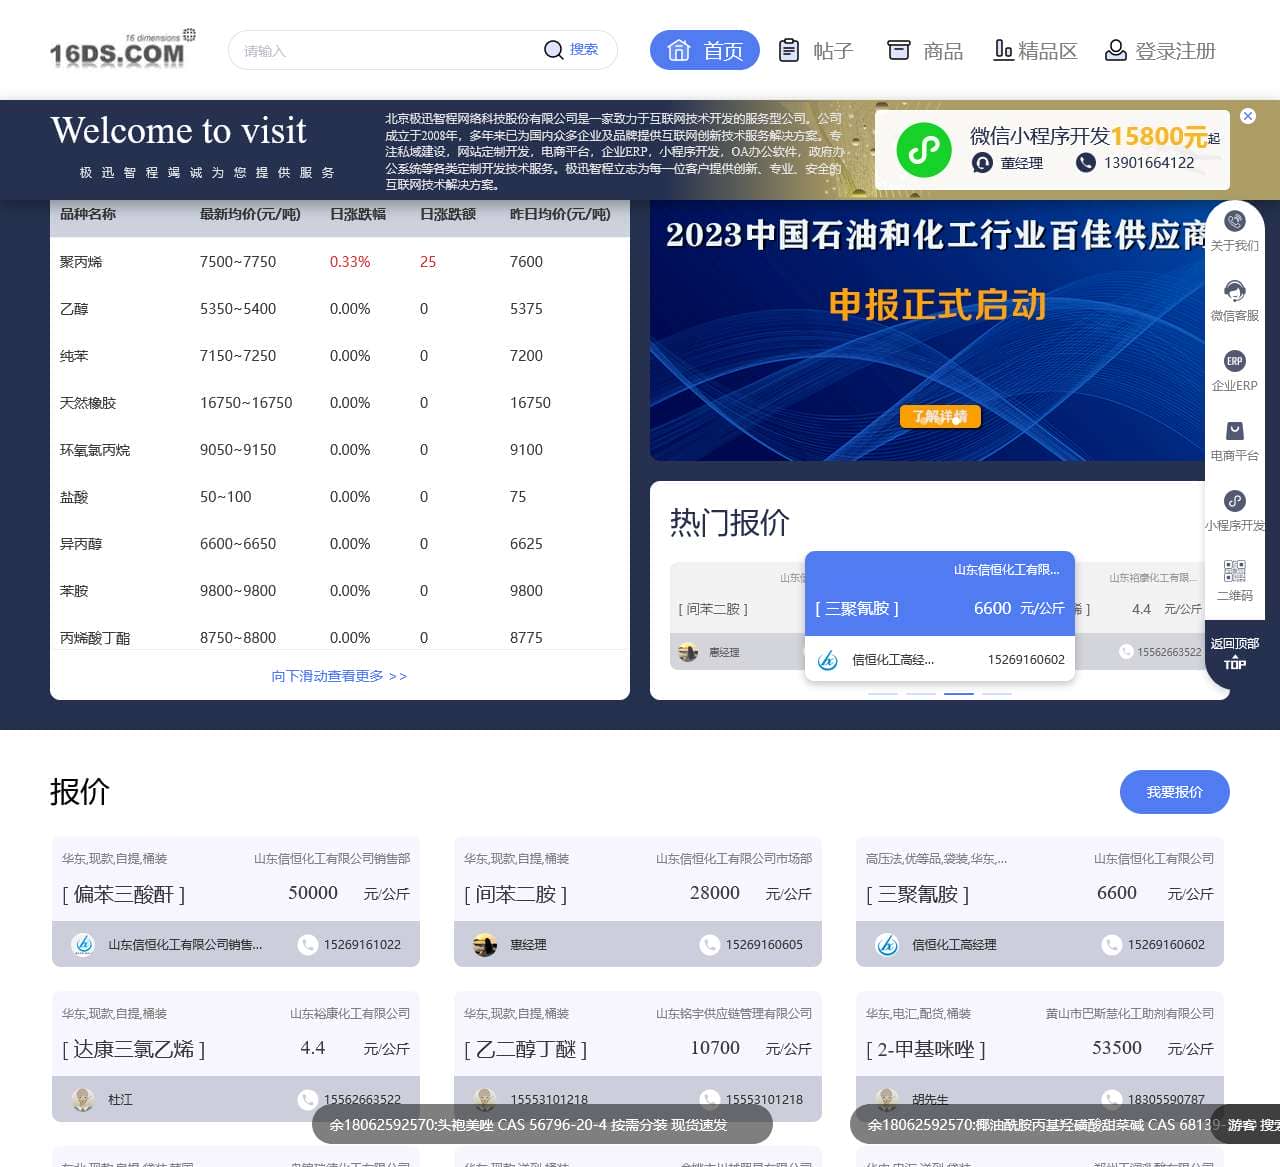This screenshot has height=1167, width=1280.
Task: Open 偏苯三酸酐 quote priced 50000
Action: pyautogui.click(x=236, y=902)
